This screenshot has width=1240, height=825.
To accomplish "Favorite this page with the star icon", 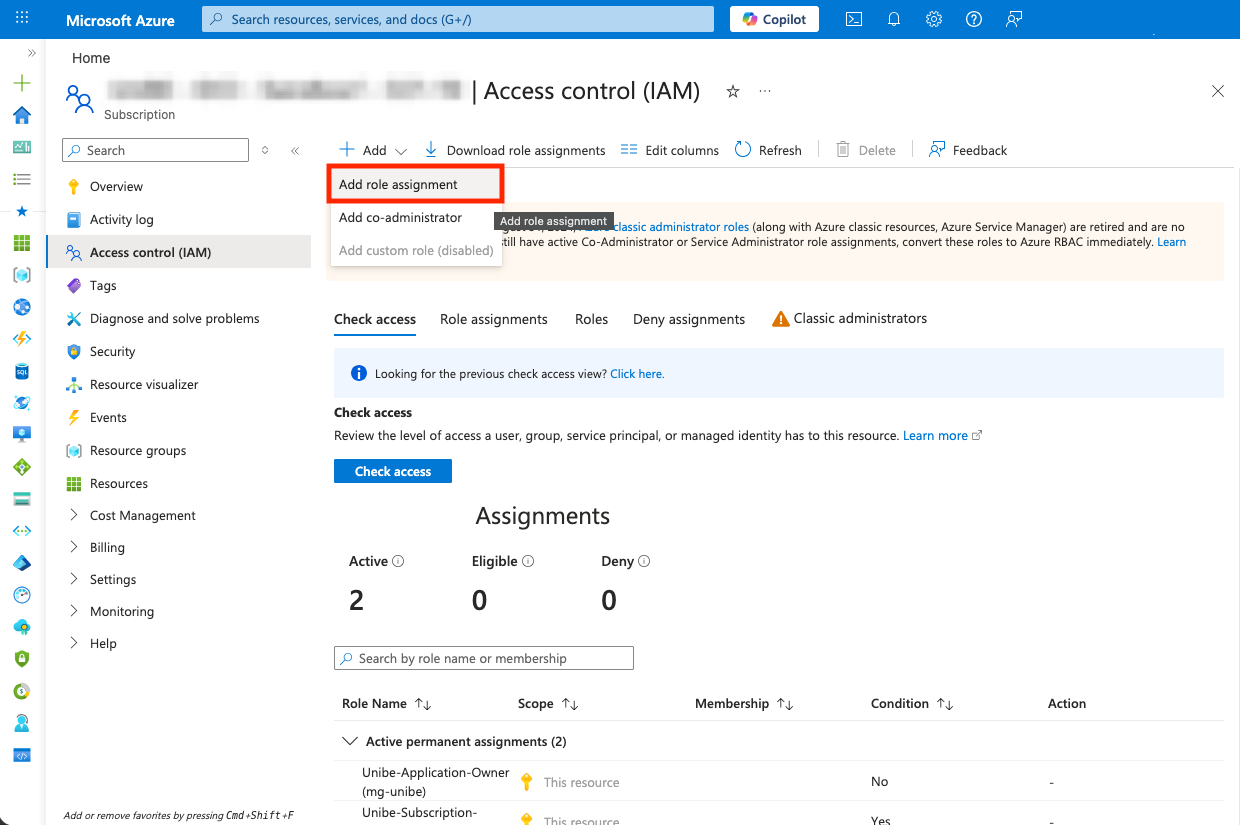I will [x=733, y=92].
